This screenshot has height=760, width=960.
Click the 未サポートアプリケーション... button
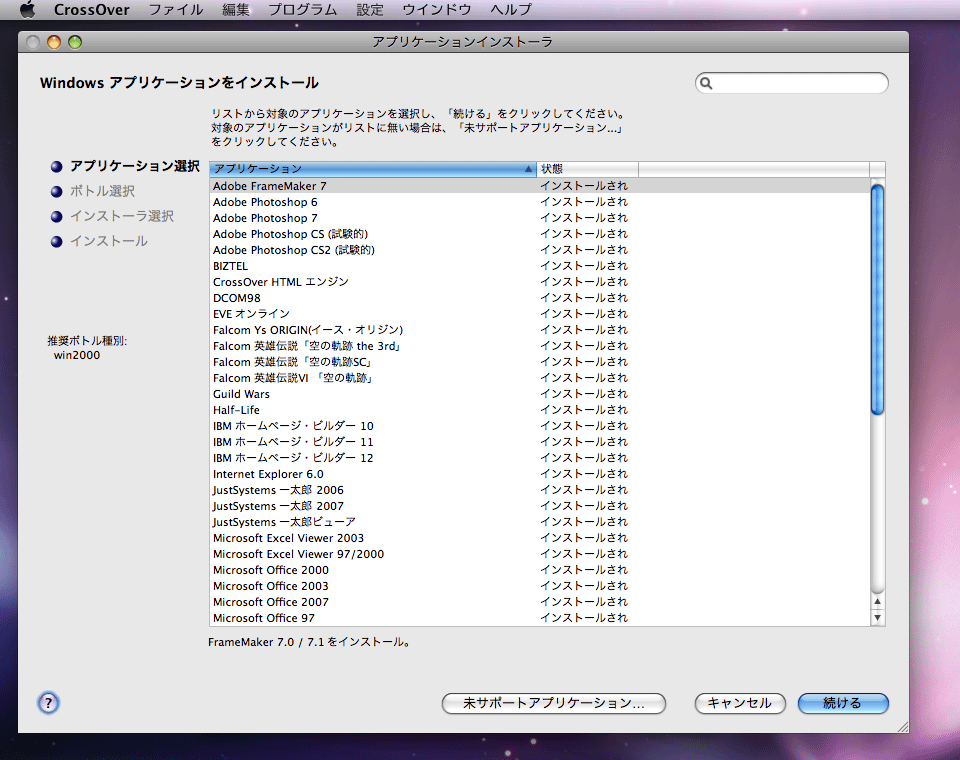tap(553, 703)
